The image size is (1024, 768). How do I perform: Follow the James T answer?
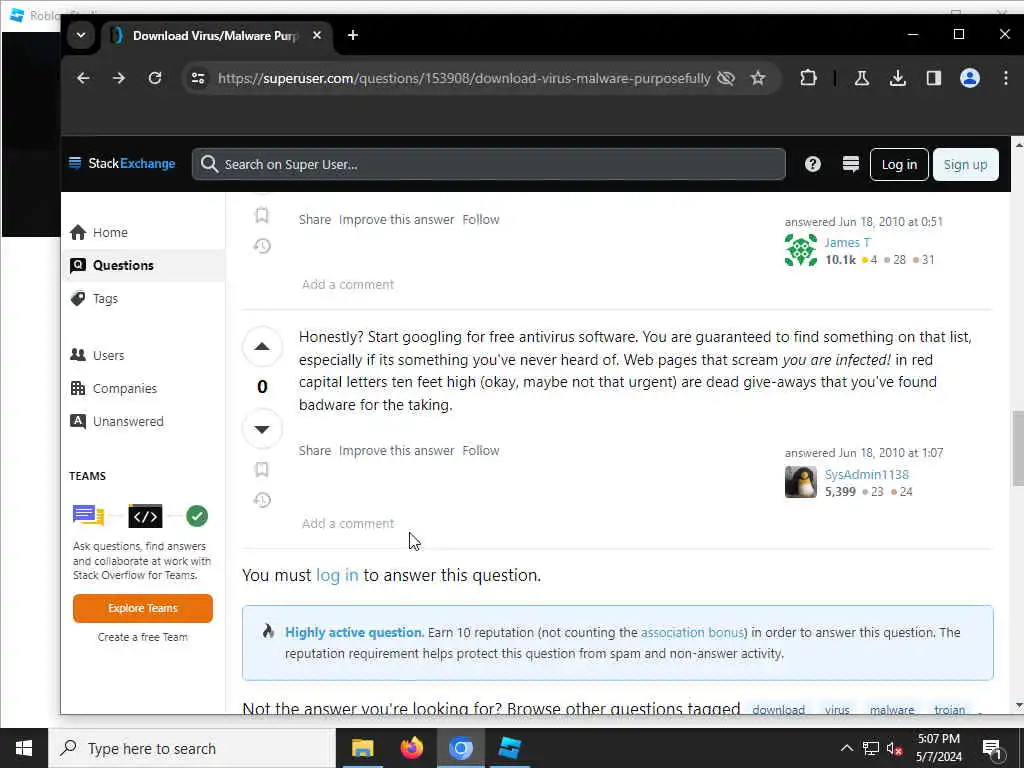481,219
